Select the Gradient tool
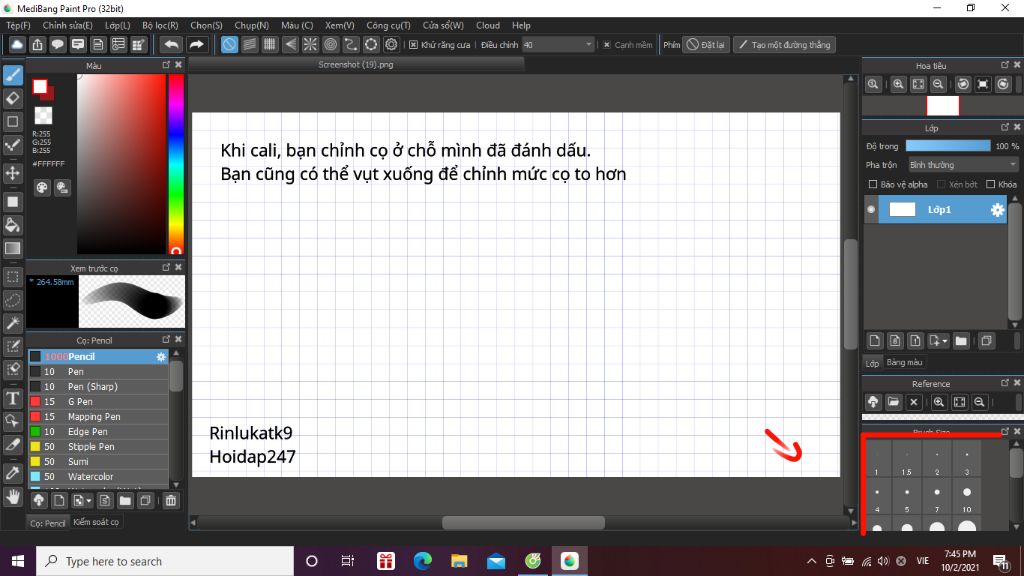Viewport: 1024px width, 576px height. [x=13, y=248]
